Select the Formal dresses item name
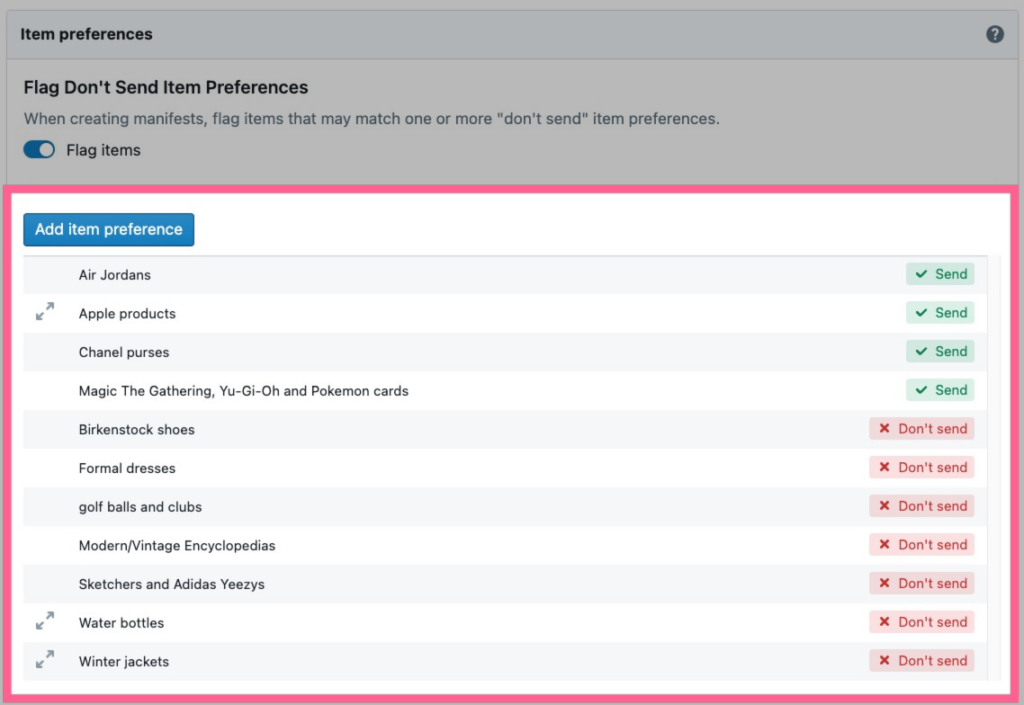1024x705 pixels. point(127,468)
